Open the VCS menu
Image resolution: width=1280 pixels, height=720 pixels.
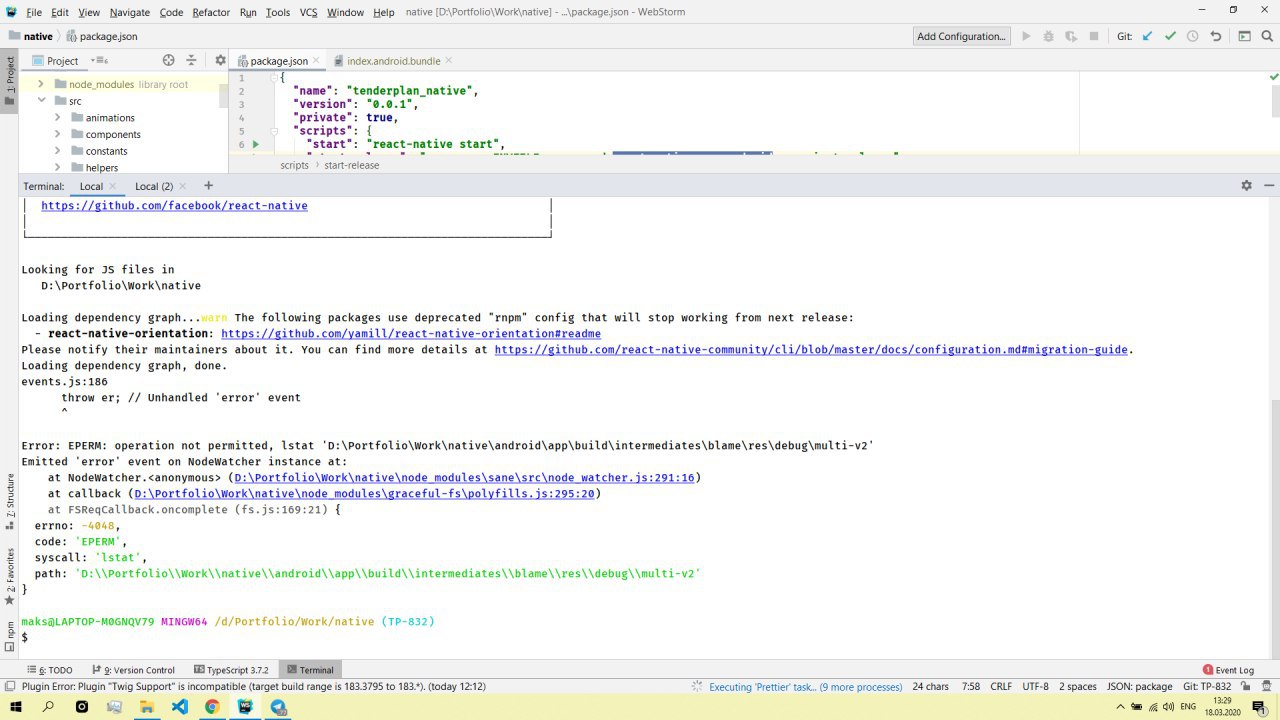tap(308, 12)
